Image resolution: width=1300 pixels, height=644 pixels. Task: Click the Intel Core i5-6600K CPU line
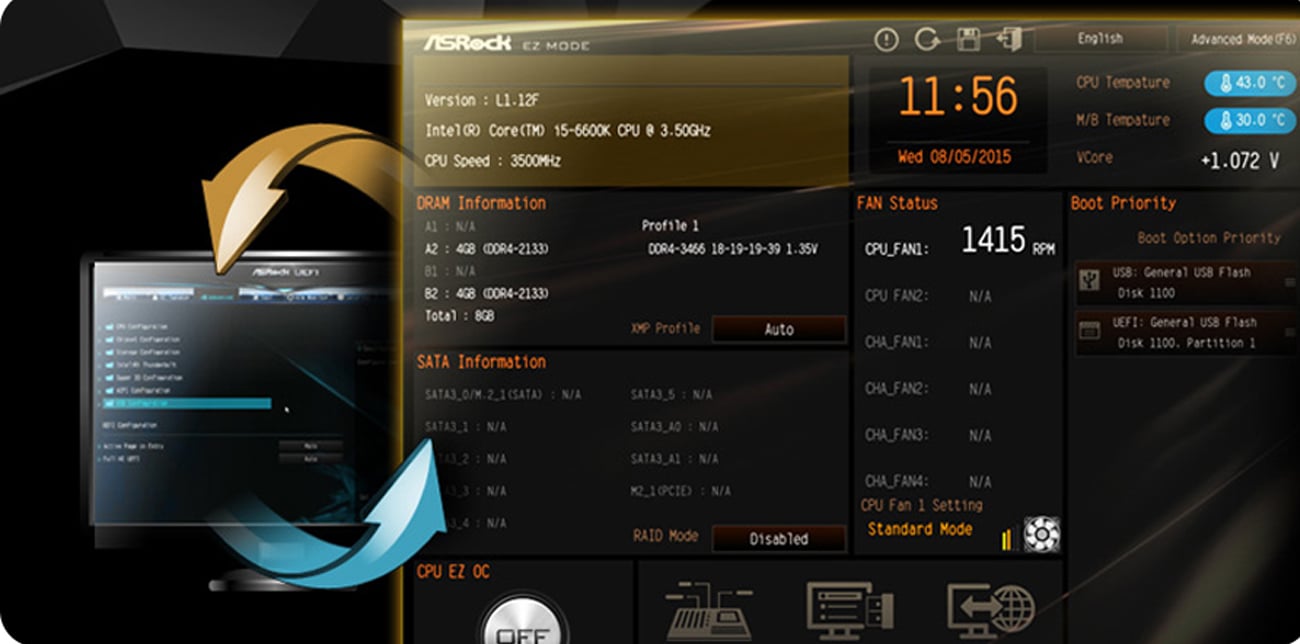click(568, 131)
